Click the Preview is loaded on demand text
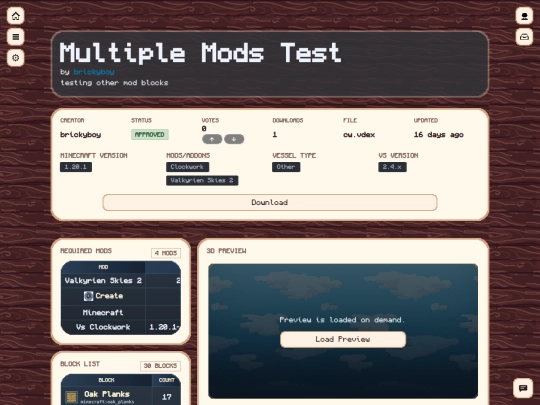Viewport: 540px width, 405px height. coord(343,320)
